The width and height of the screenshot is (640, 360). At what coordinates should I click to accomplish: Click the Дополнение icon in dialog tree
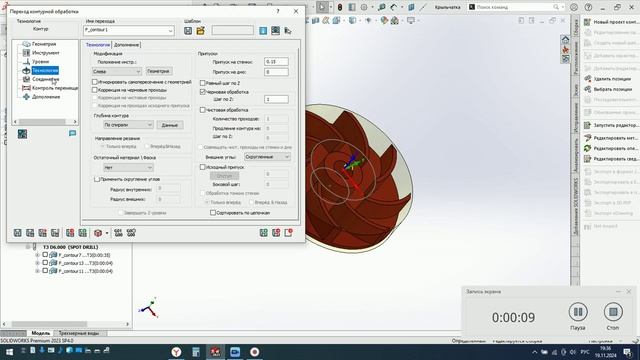(x=26, y=97)
